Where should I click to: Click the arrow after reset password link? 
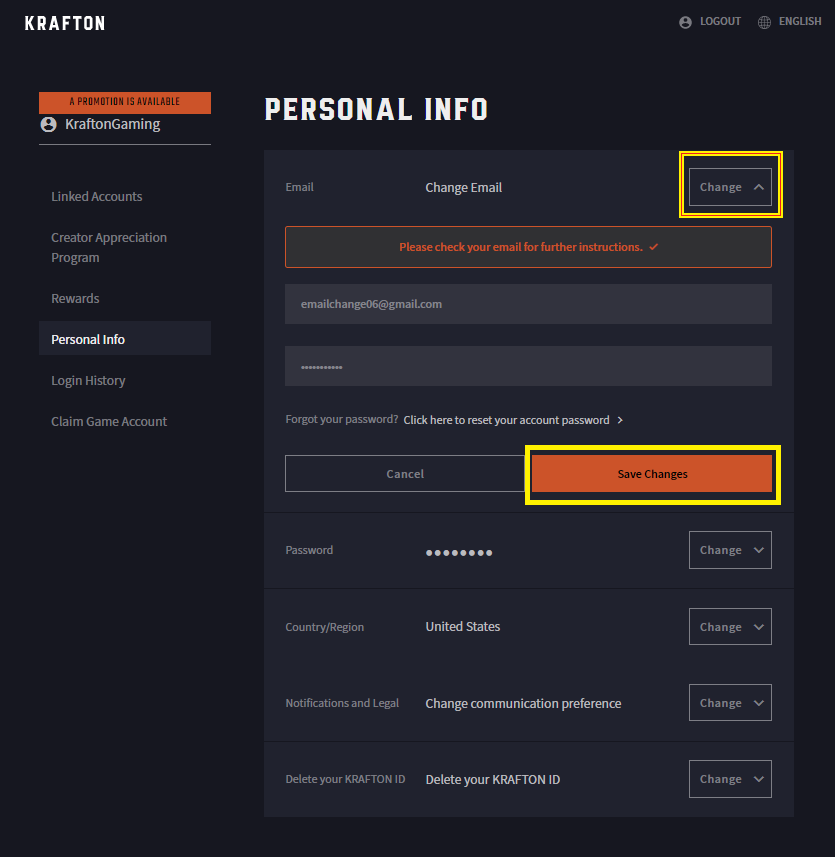click(620, 420)
